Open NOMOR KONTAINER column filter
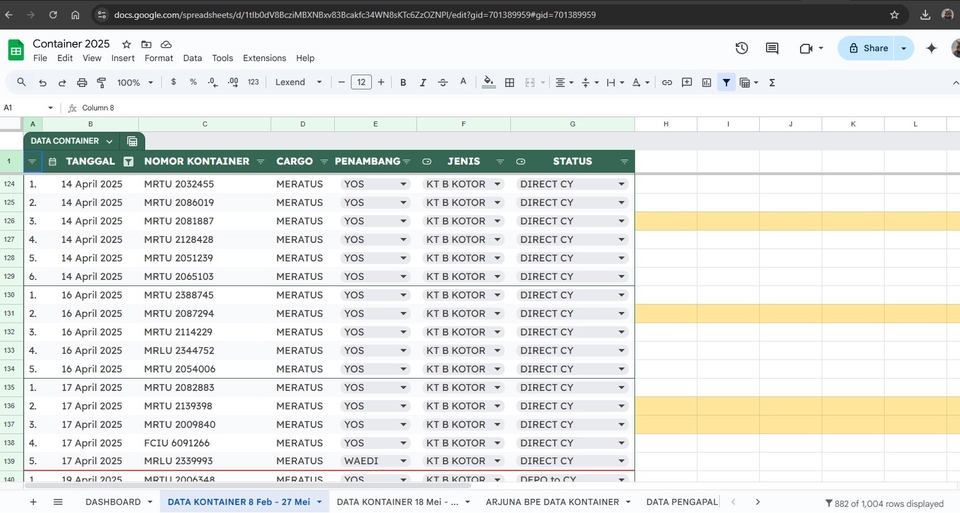Screen dimensions: 960x513 tap(260, 162)
